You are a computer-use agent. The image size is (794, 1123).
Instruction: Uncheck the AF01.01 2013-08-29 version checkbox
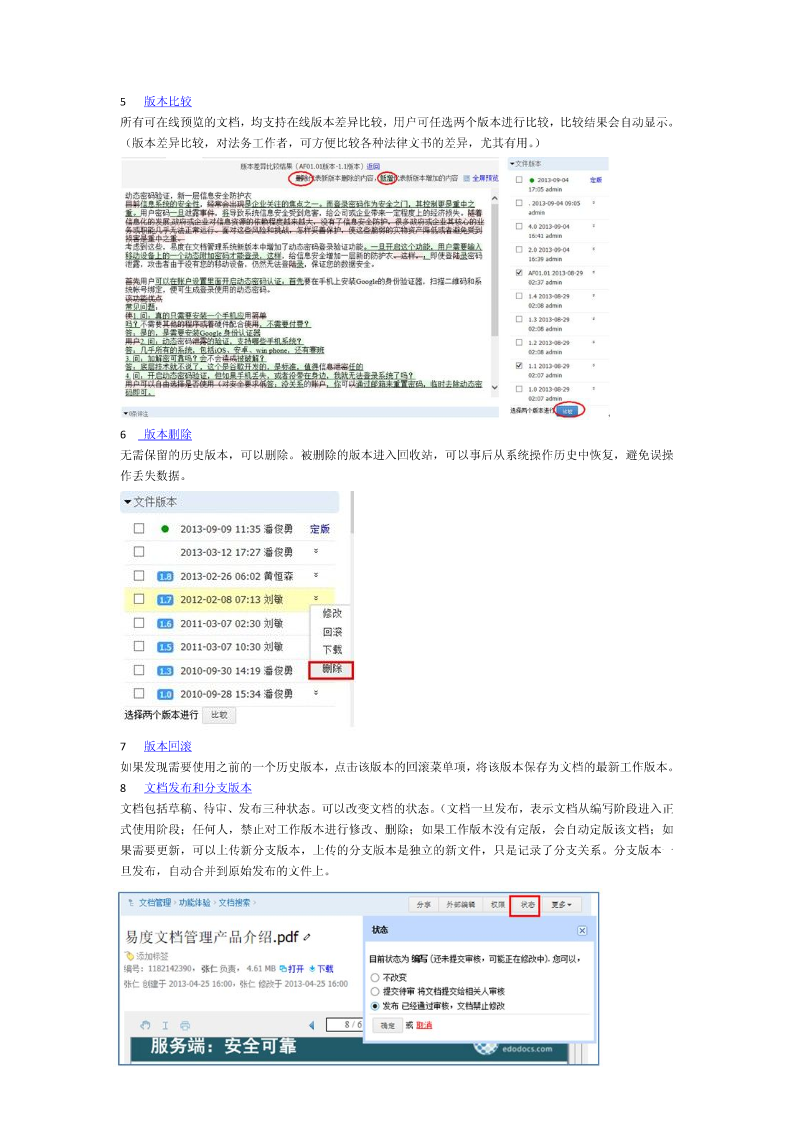[519, 272]
